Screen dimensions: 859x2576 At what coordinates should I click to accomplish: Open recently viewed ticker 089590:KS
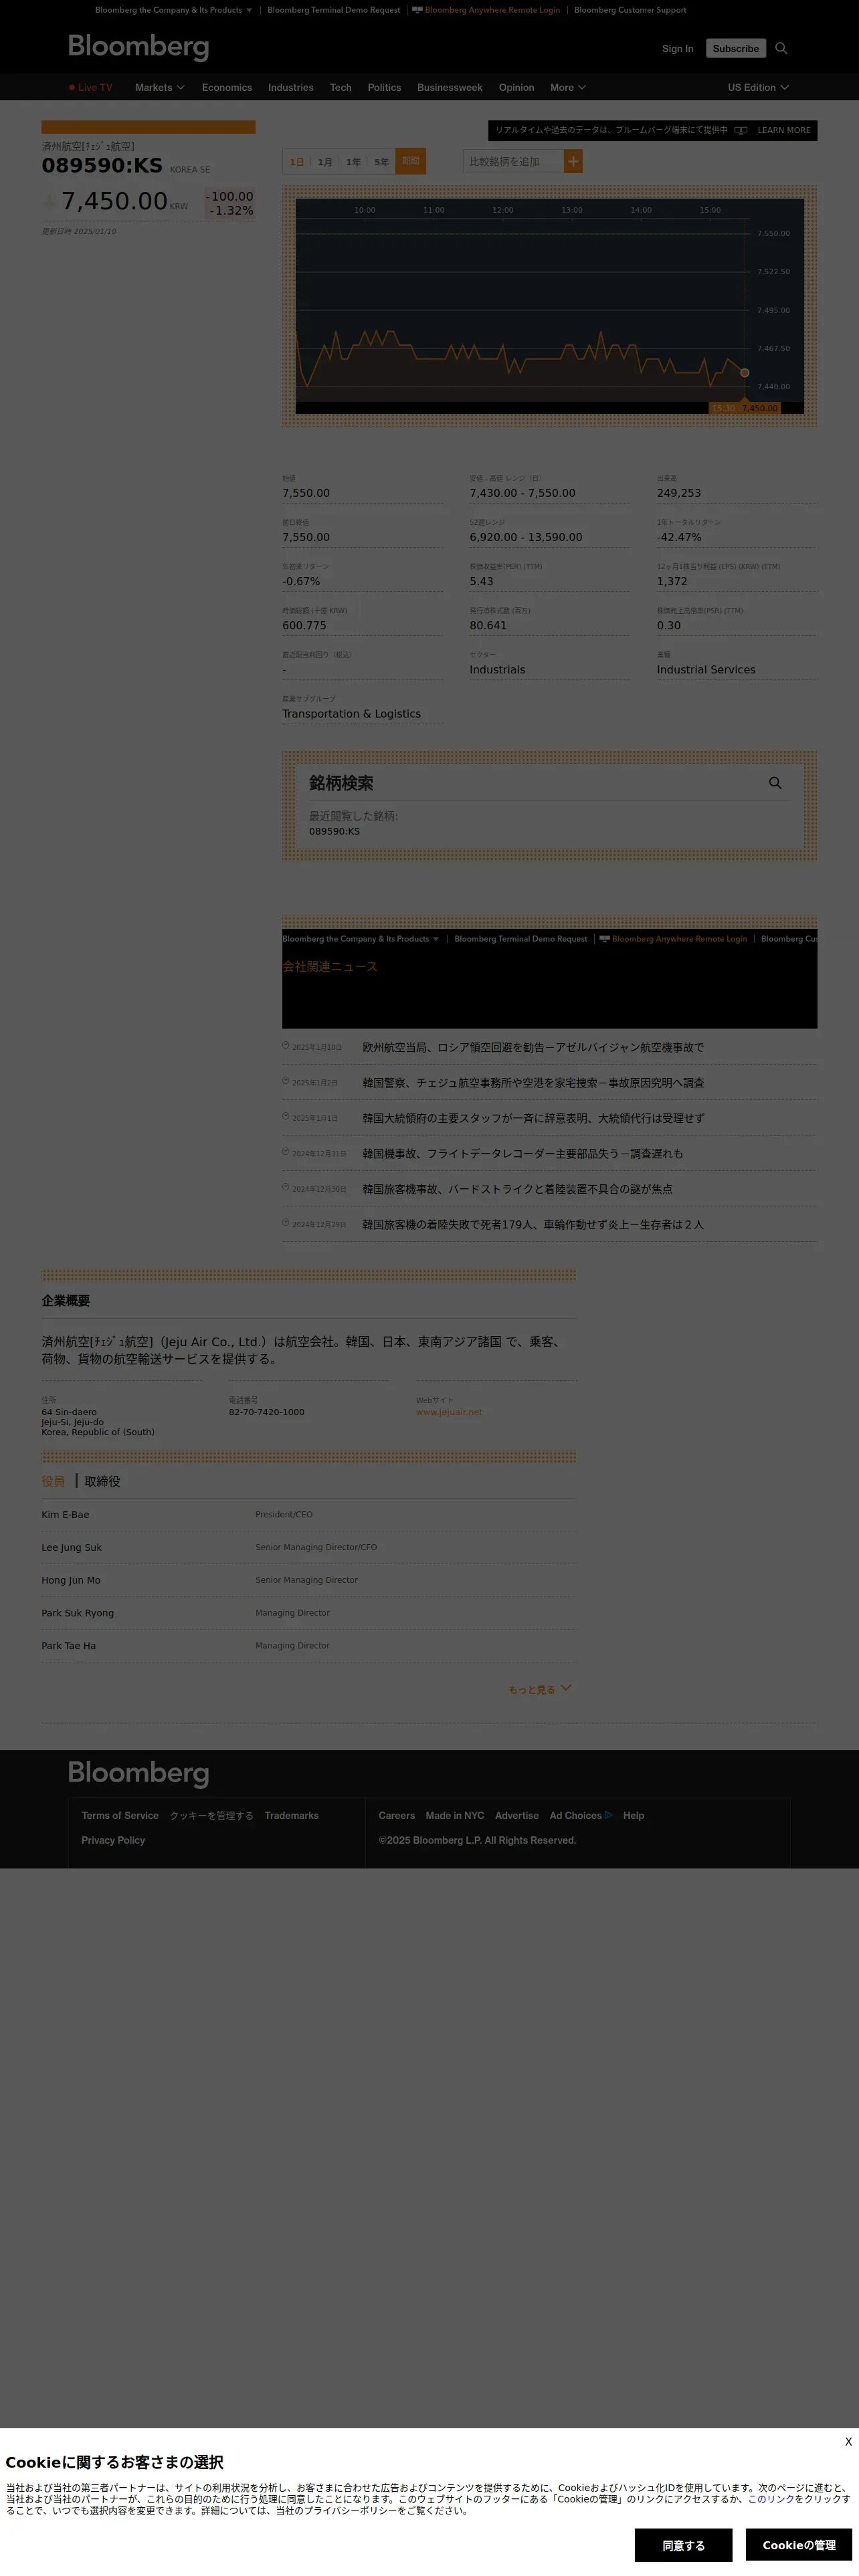pyautogui.click(x=334, y=831)
